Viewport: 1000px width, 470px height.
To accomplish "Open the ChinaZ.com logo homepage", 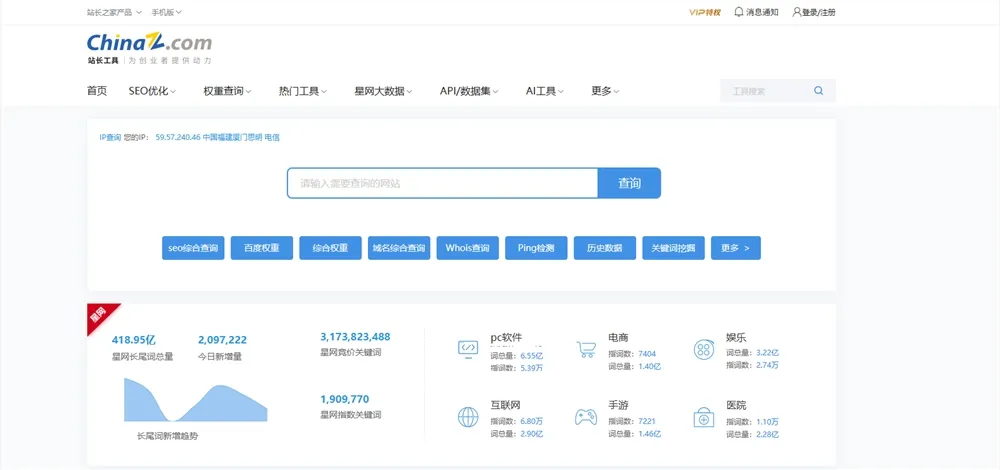I will click(149, 47).
